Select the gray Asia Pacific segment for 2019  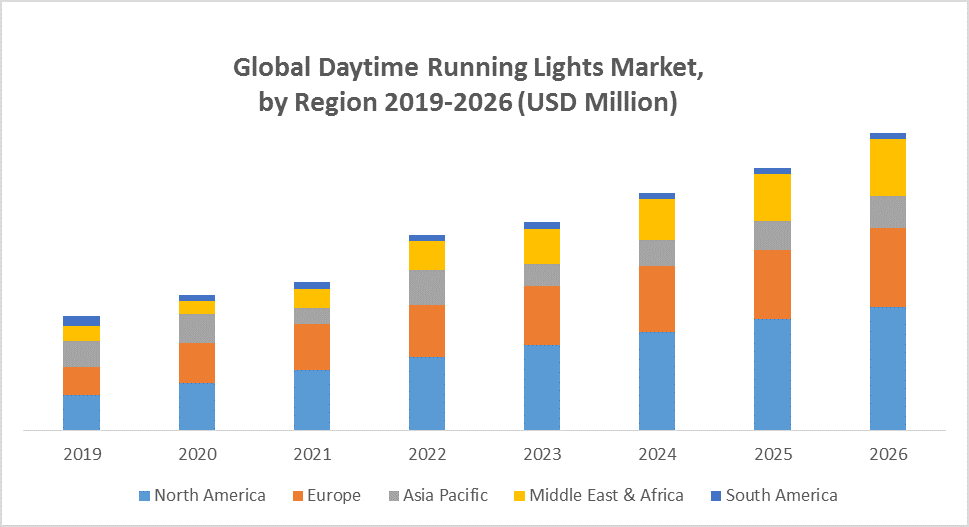[x=82, y=354]
